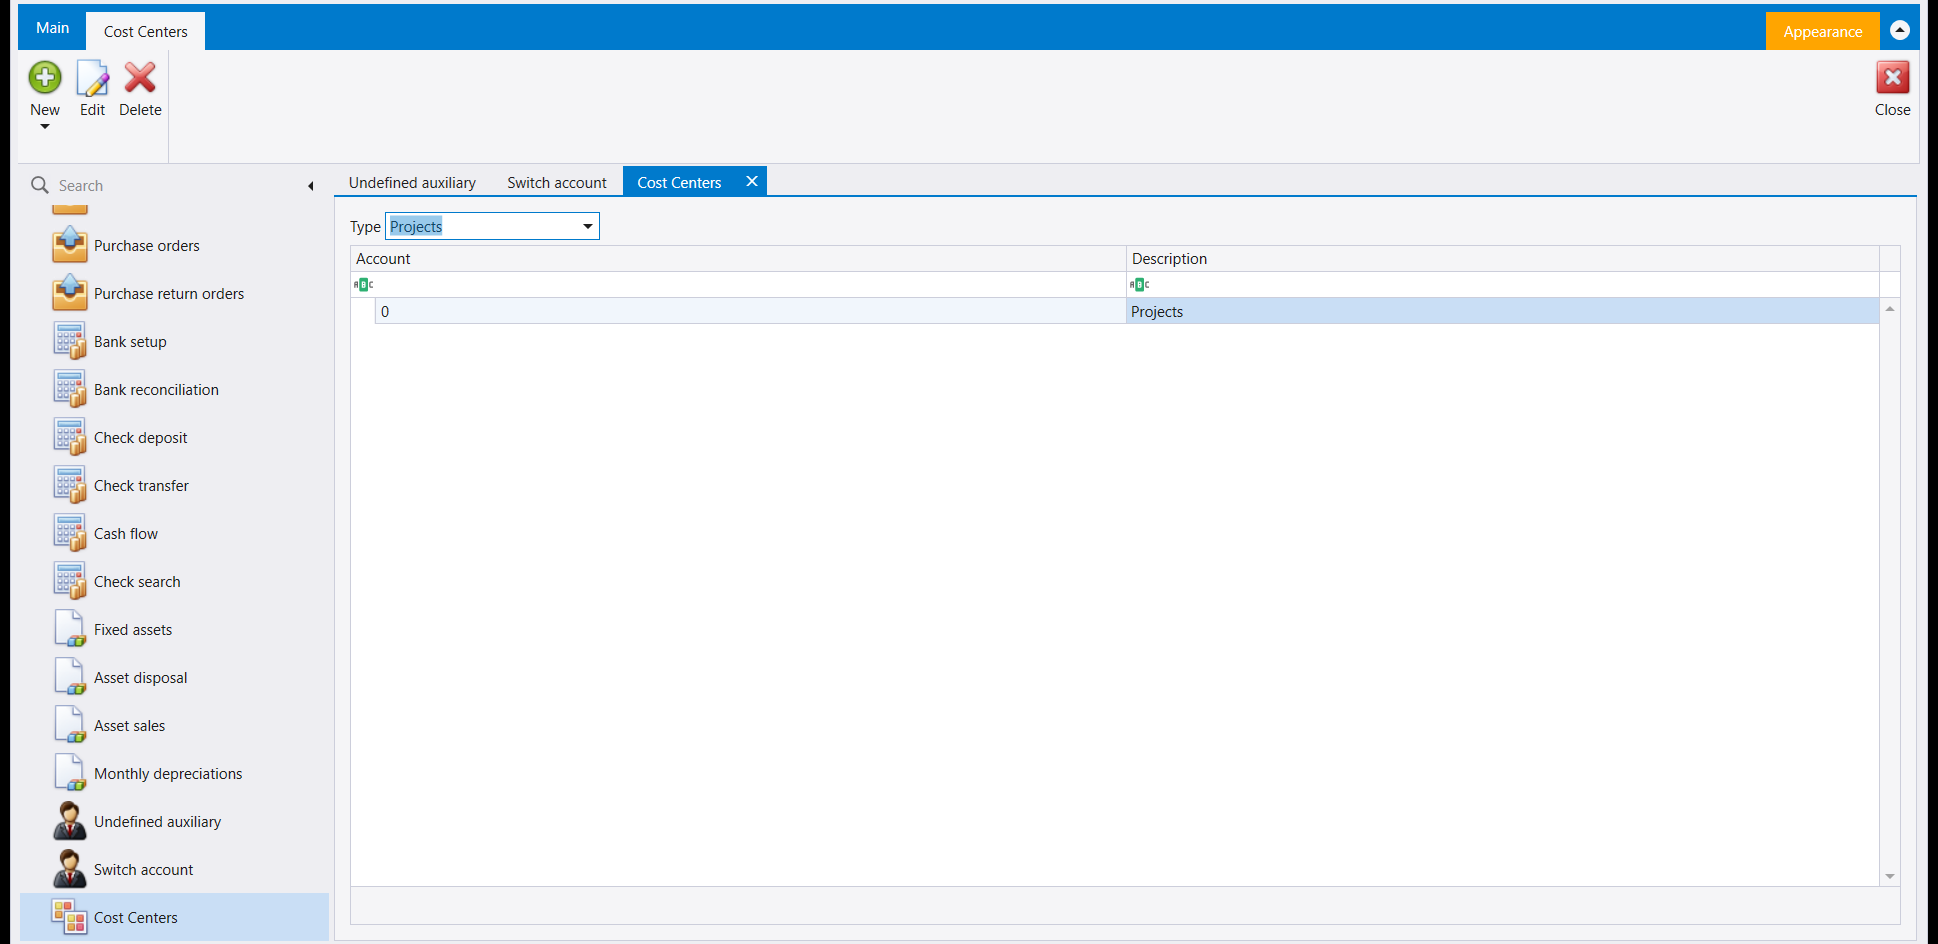Click the Edit pencil icon
Image resolution: width=1938 pixels, height=944 pixels.
(x=92, y=77)
